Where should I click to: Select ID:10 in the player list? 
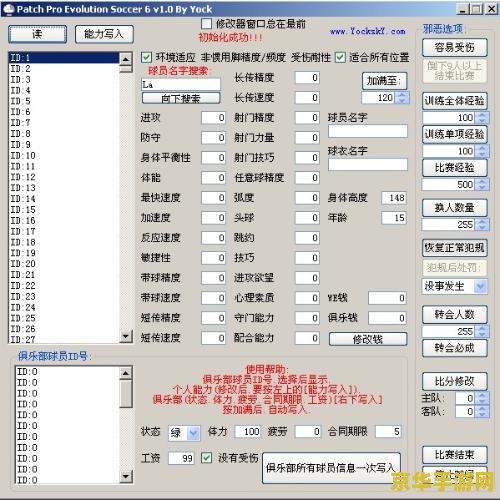click(63, 155)
